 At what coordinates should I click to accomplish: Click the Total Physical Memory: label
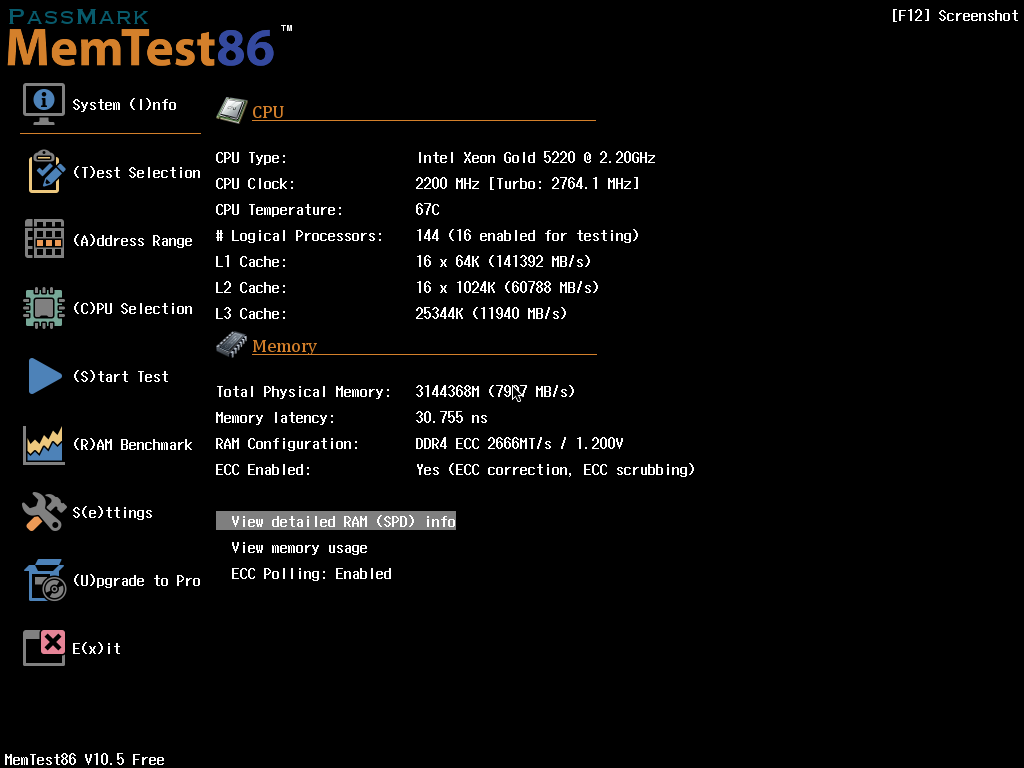[304, 392]
